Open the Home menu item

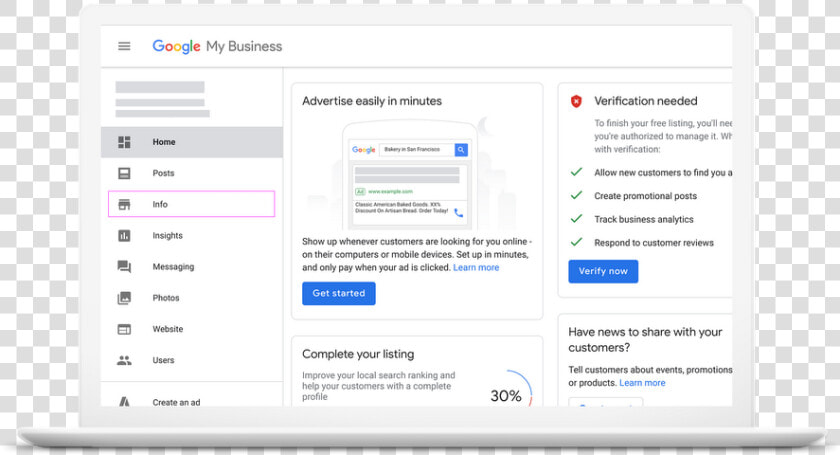(192, 142)
